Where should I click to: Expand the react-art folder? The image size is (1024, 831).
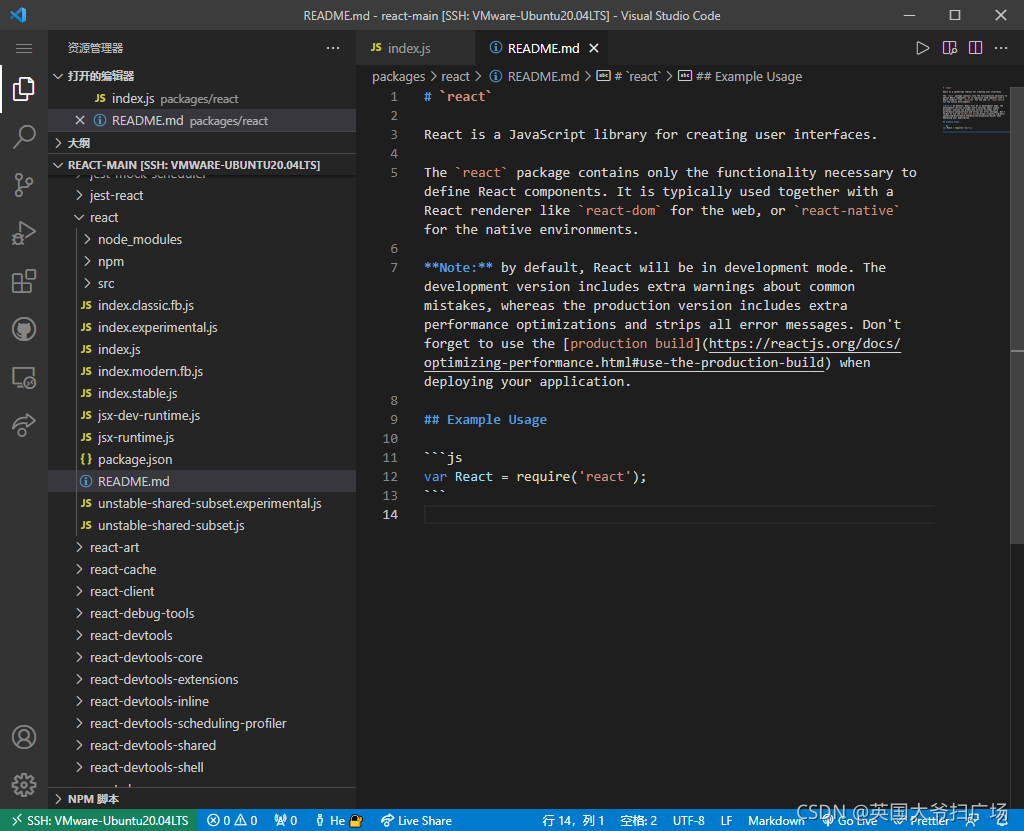pos(202,547)
